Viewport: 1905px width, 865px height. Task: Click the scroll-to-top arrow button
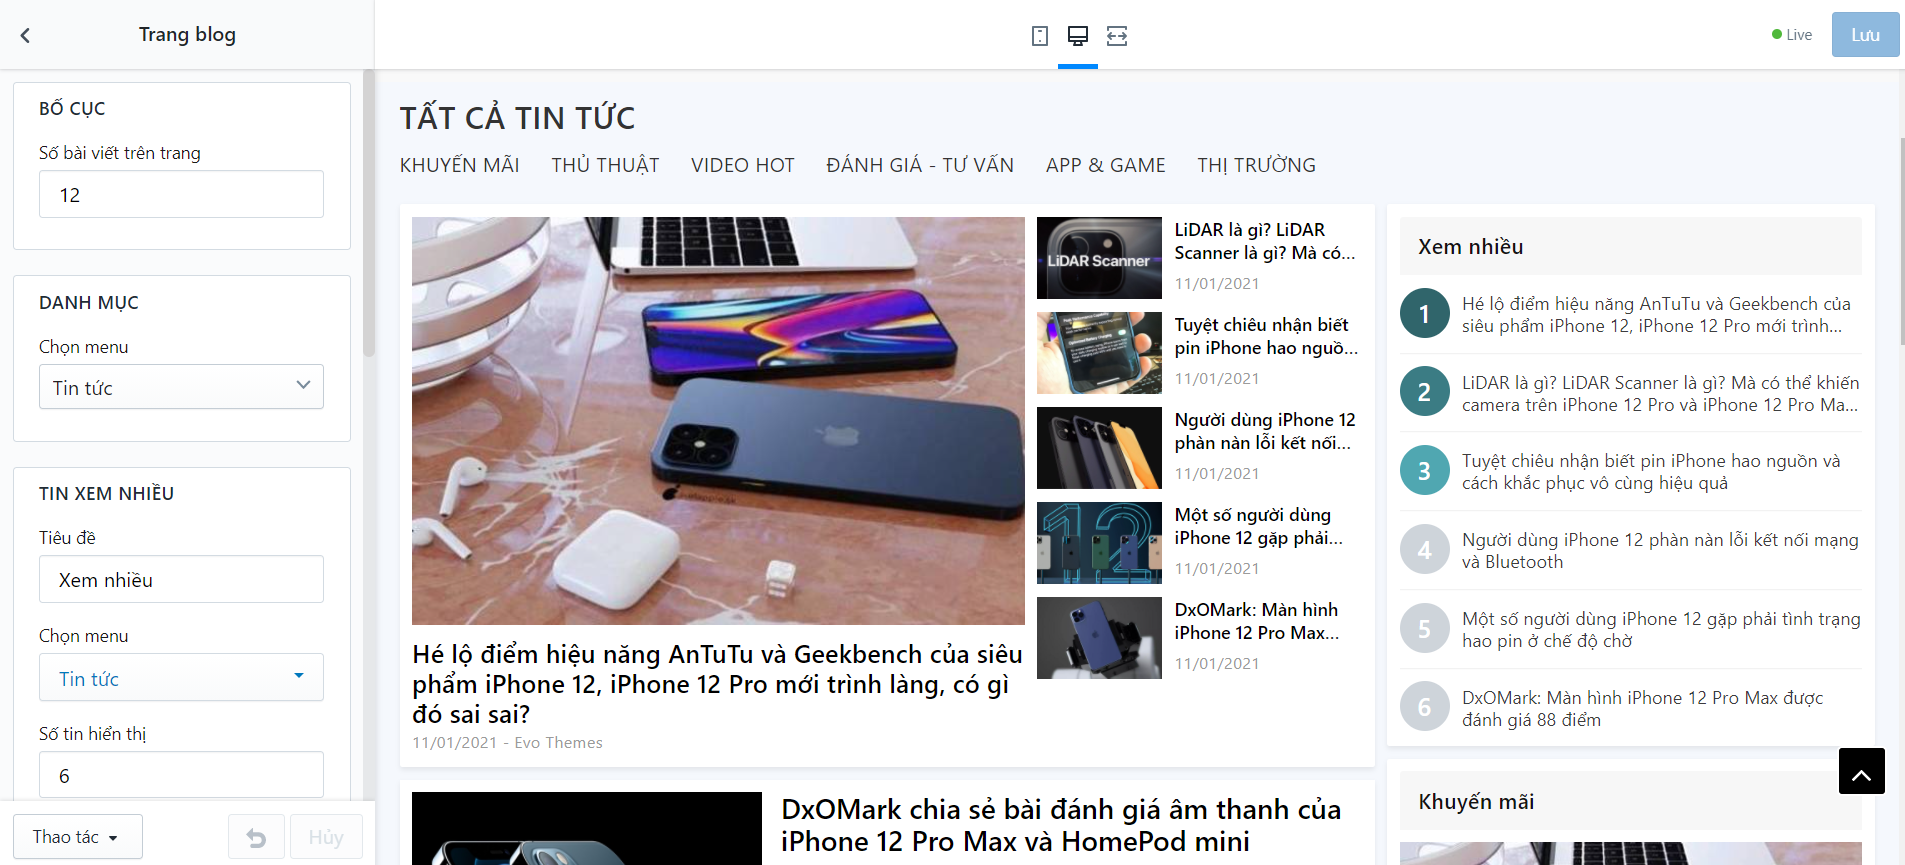[x=1861, y=771]
